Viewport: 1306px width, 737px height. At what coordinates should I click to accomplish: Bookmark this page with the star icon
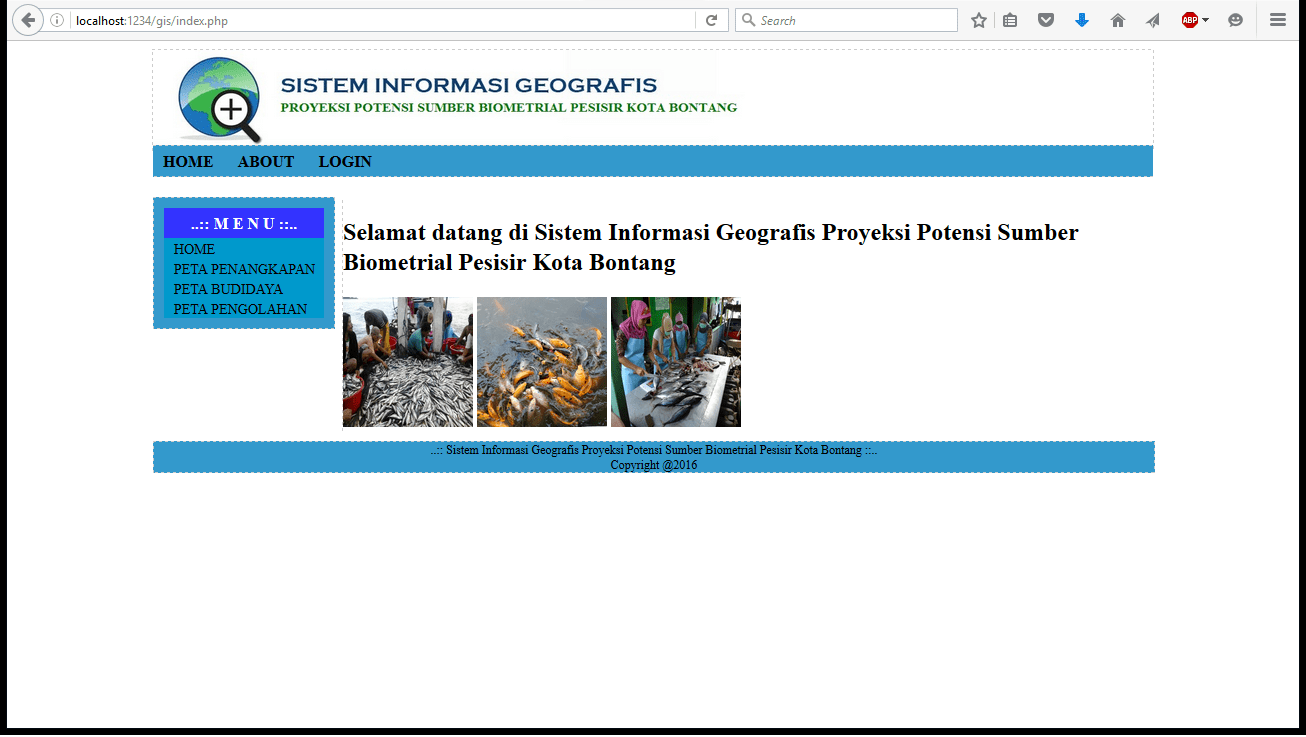pos(978,20)
